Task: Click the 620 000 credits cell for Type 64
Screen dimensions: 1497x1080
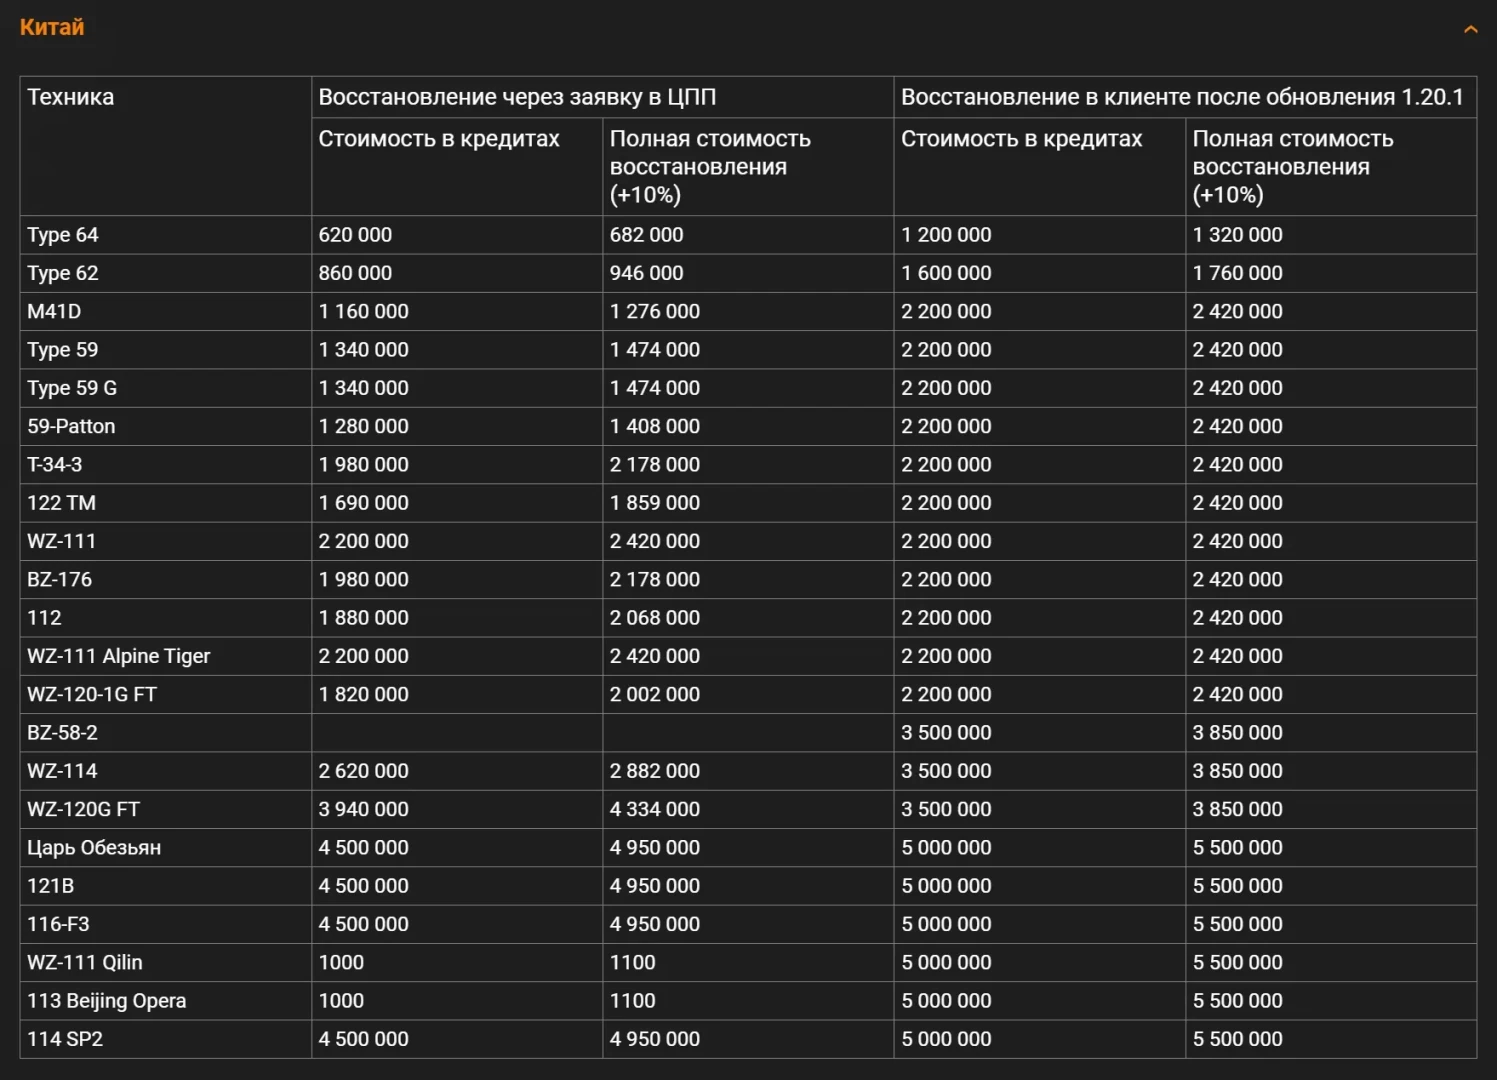Action: click(355, 235)
